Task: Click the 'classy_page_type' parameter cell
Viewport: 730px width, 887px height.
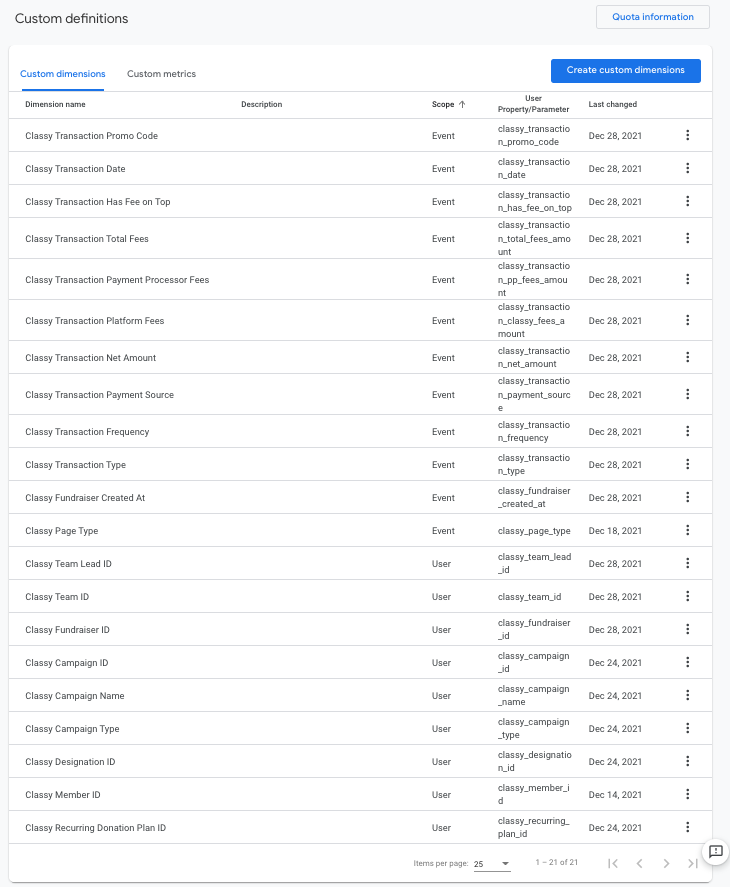Action: tap(534, 531)
